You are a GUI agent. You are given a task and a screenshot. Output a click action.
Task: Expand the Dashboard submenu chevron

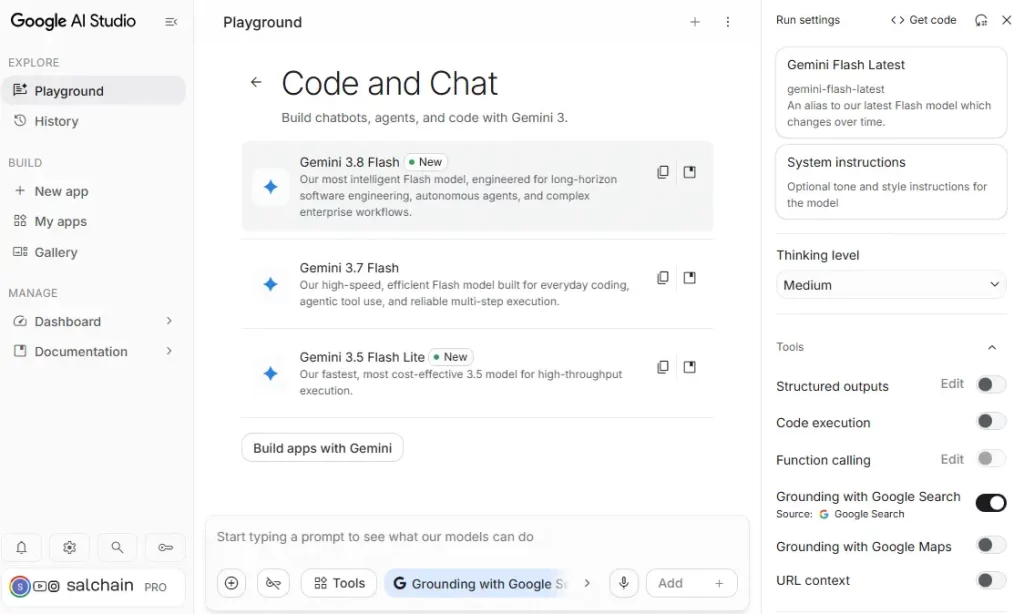(x=169, y=321)
